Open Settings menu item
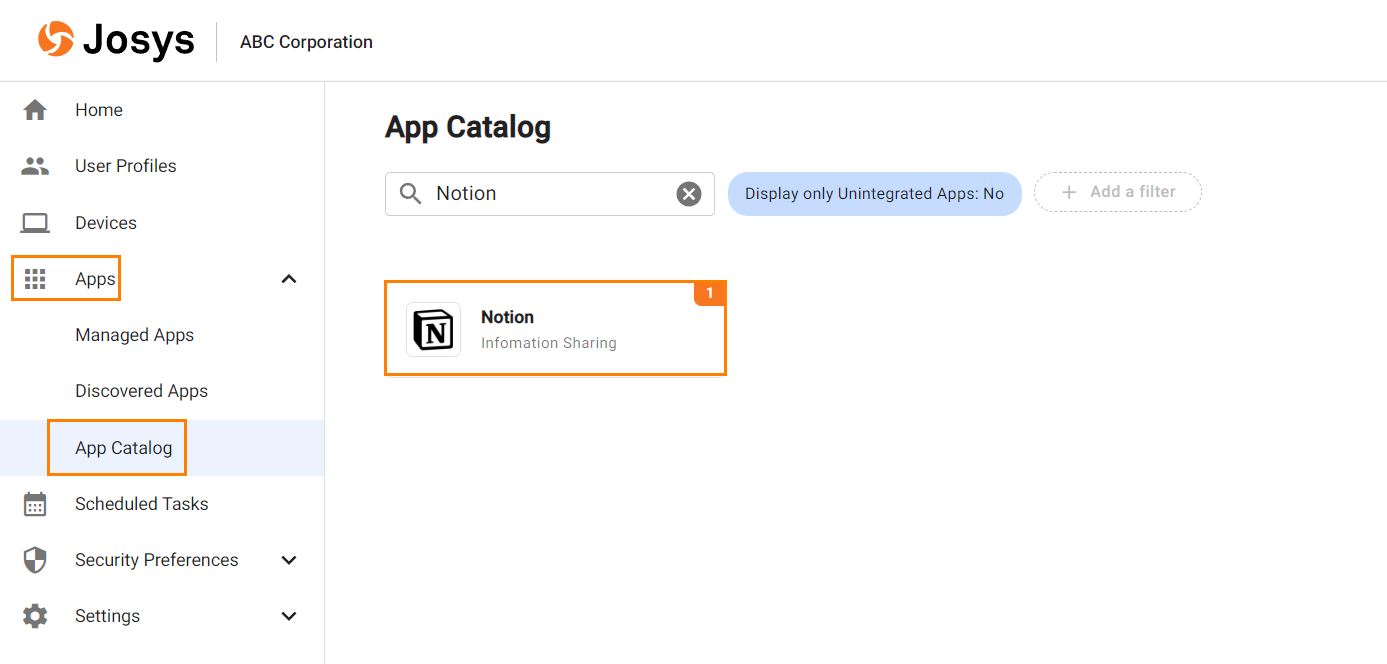Screen dimensions: 1387x664 click(x=107, y=616)
